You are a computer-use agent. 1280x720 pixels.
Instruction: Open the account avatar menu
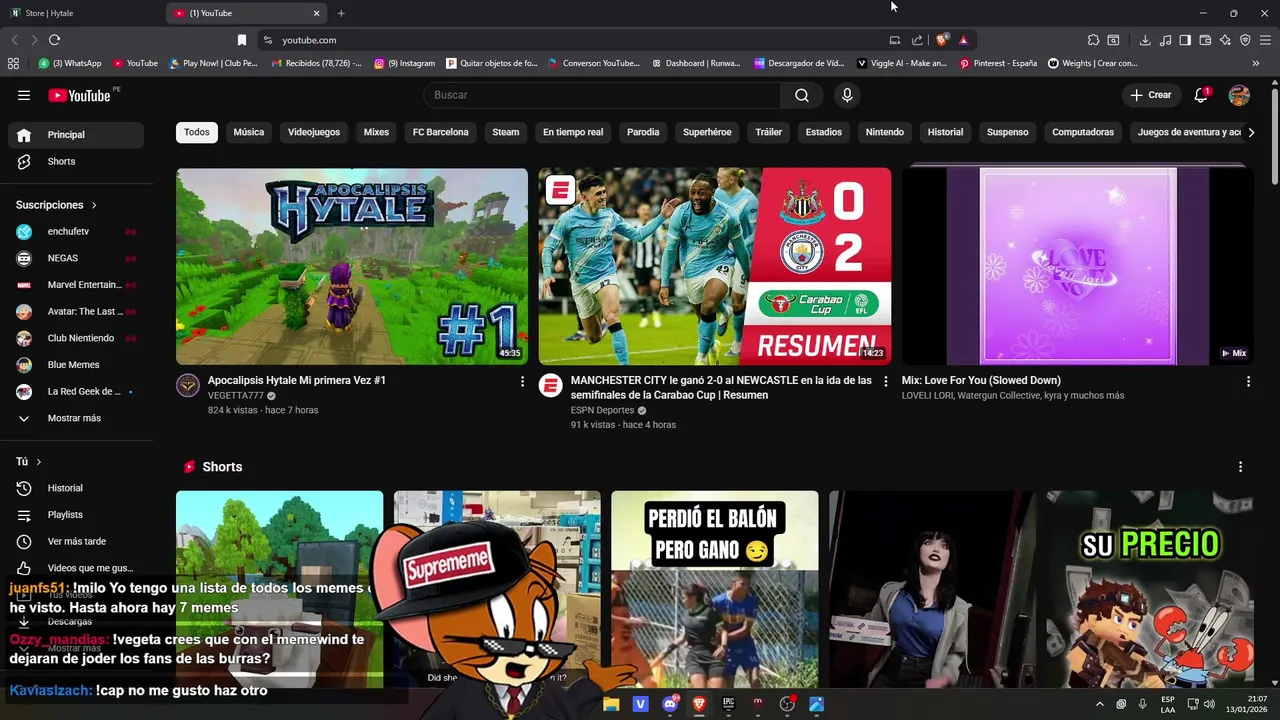pyautogui.click(x=1239, y=95)
